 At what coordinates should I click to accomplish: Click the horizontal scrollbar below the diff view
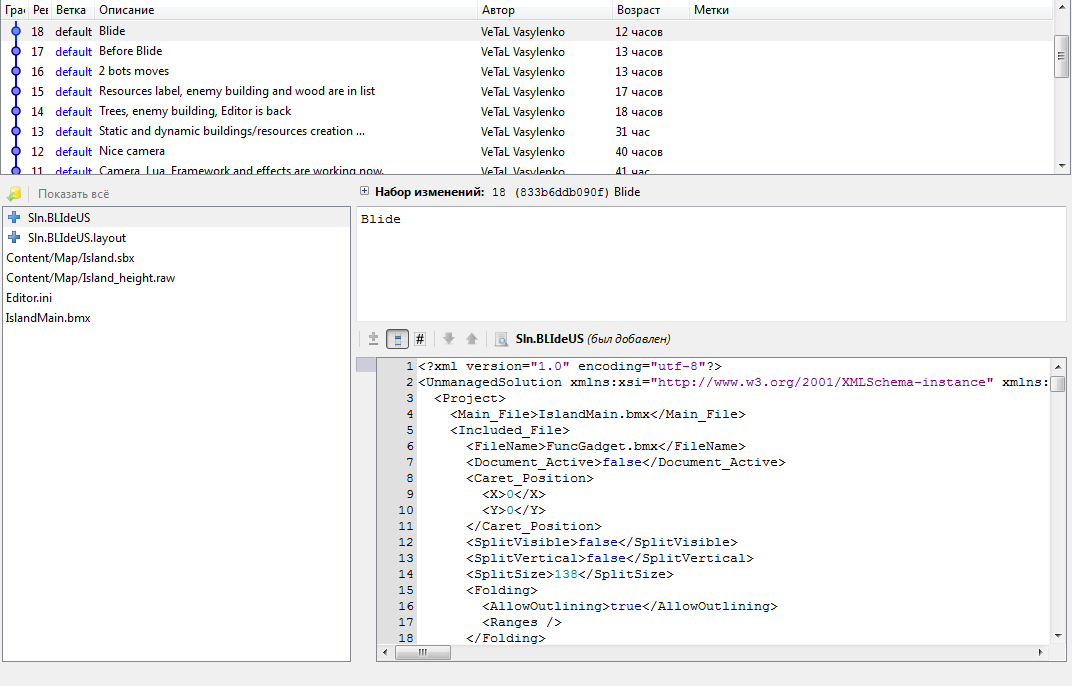tap(423, 652)
